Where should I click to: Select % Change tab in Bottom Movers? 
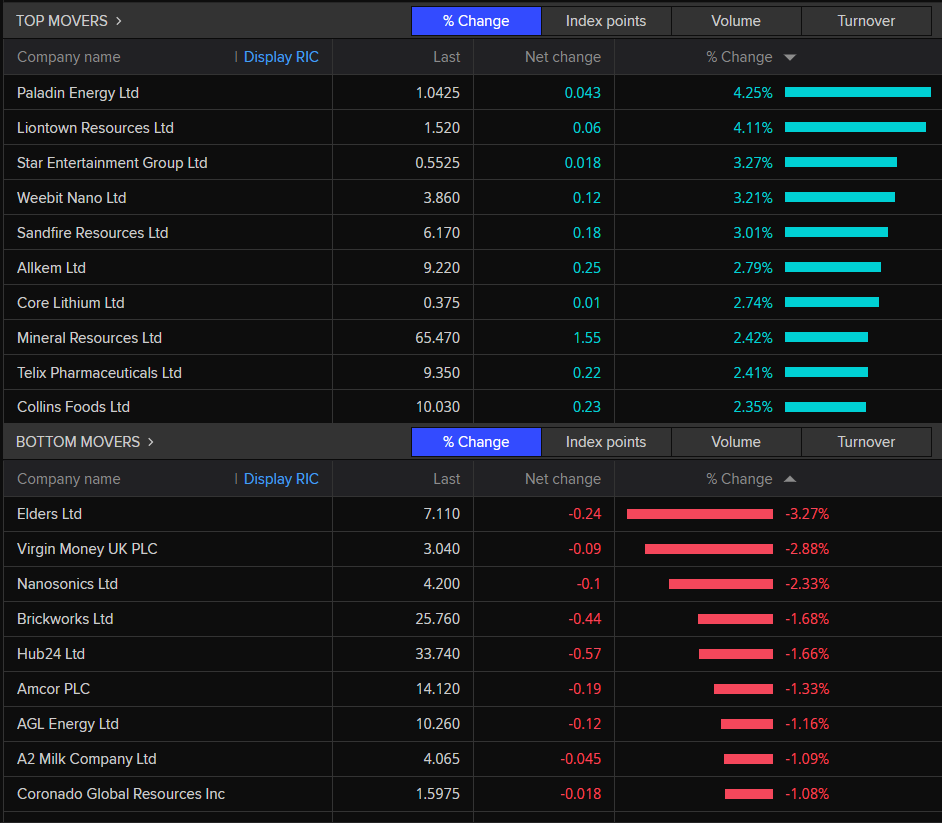476,442
